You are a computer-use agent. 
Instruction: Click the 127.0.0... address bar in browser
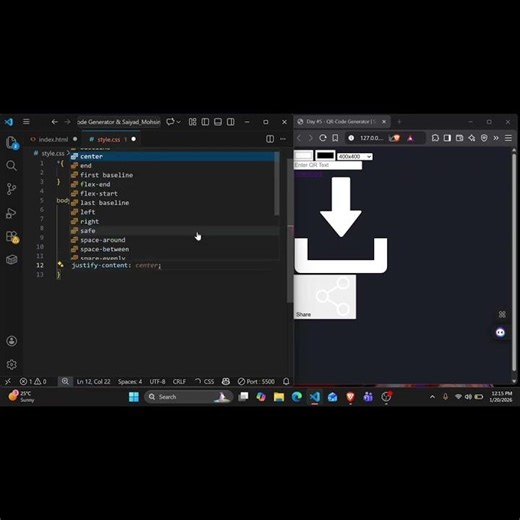(x=372, y=138)
